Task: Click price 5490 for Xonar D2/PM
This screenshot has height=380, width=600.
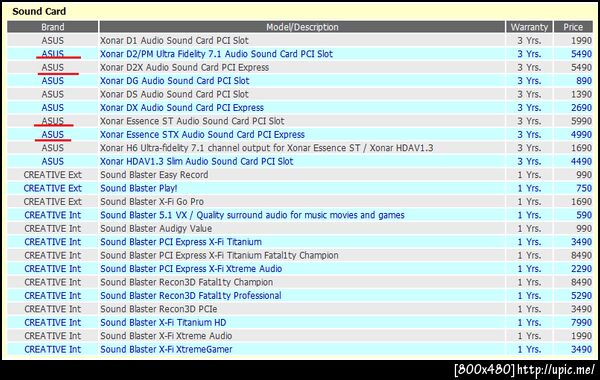Action: [581, 54]
